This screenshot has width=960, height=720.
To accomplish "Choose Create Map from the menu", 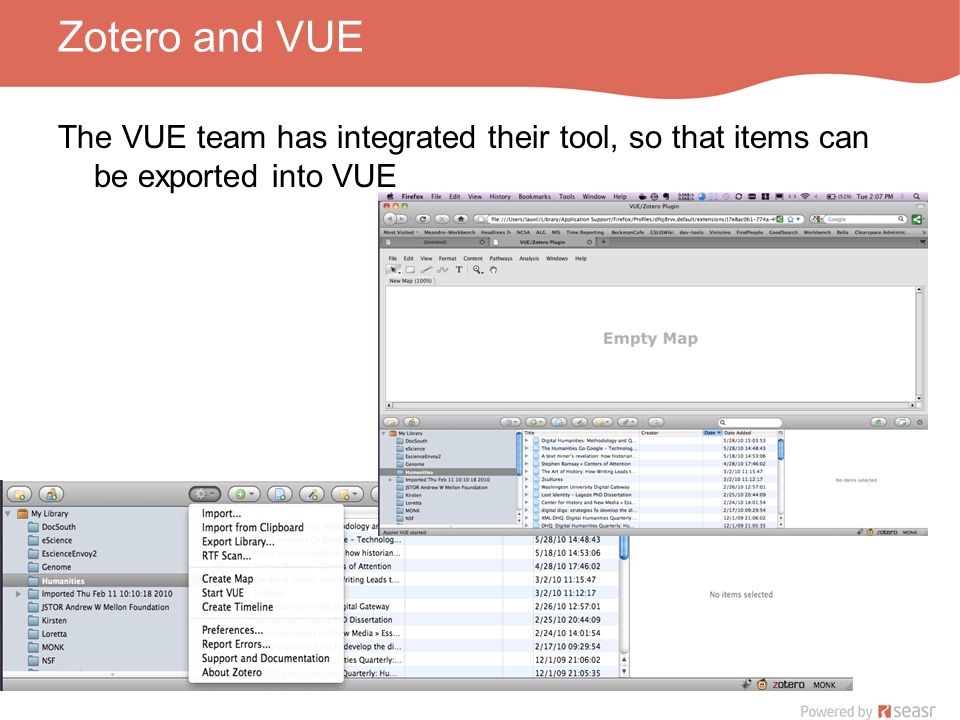I will 227,579.
